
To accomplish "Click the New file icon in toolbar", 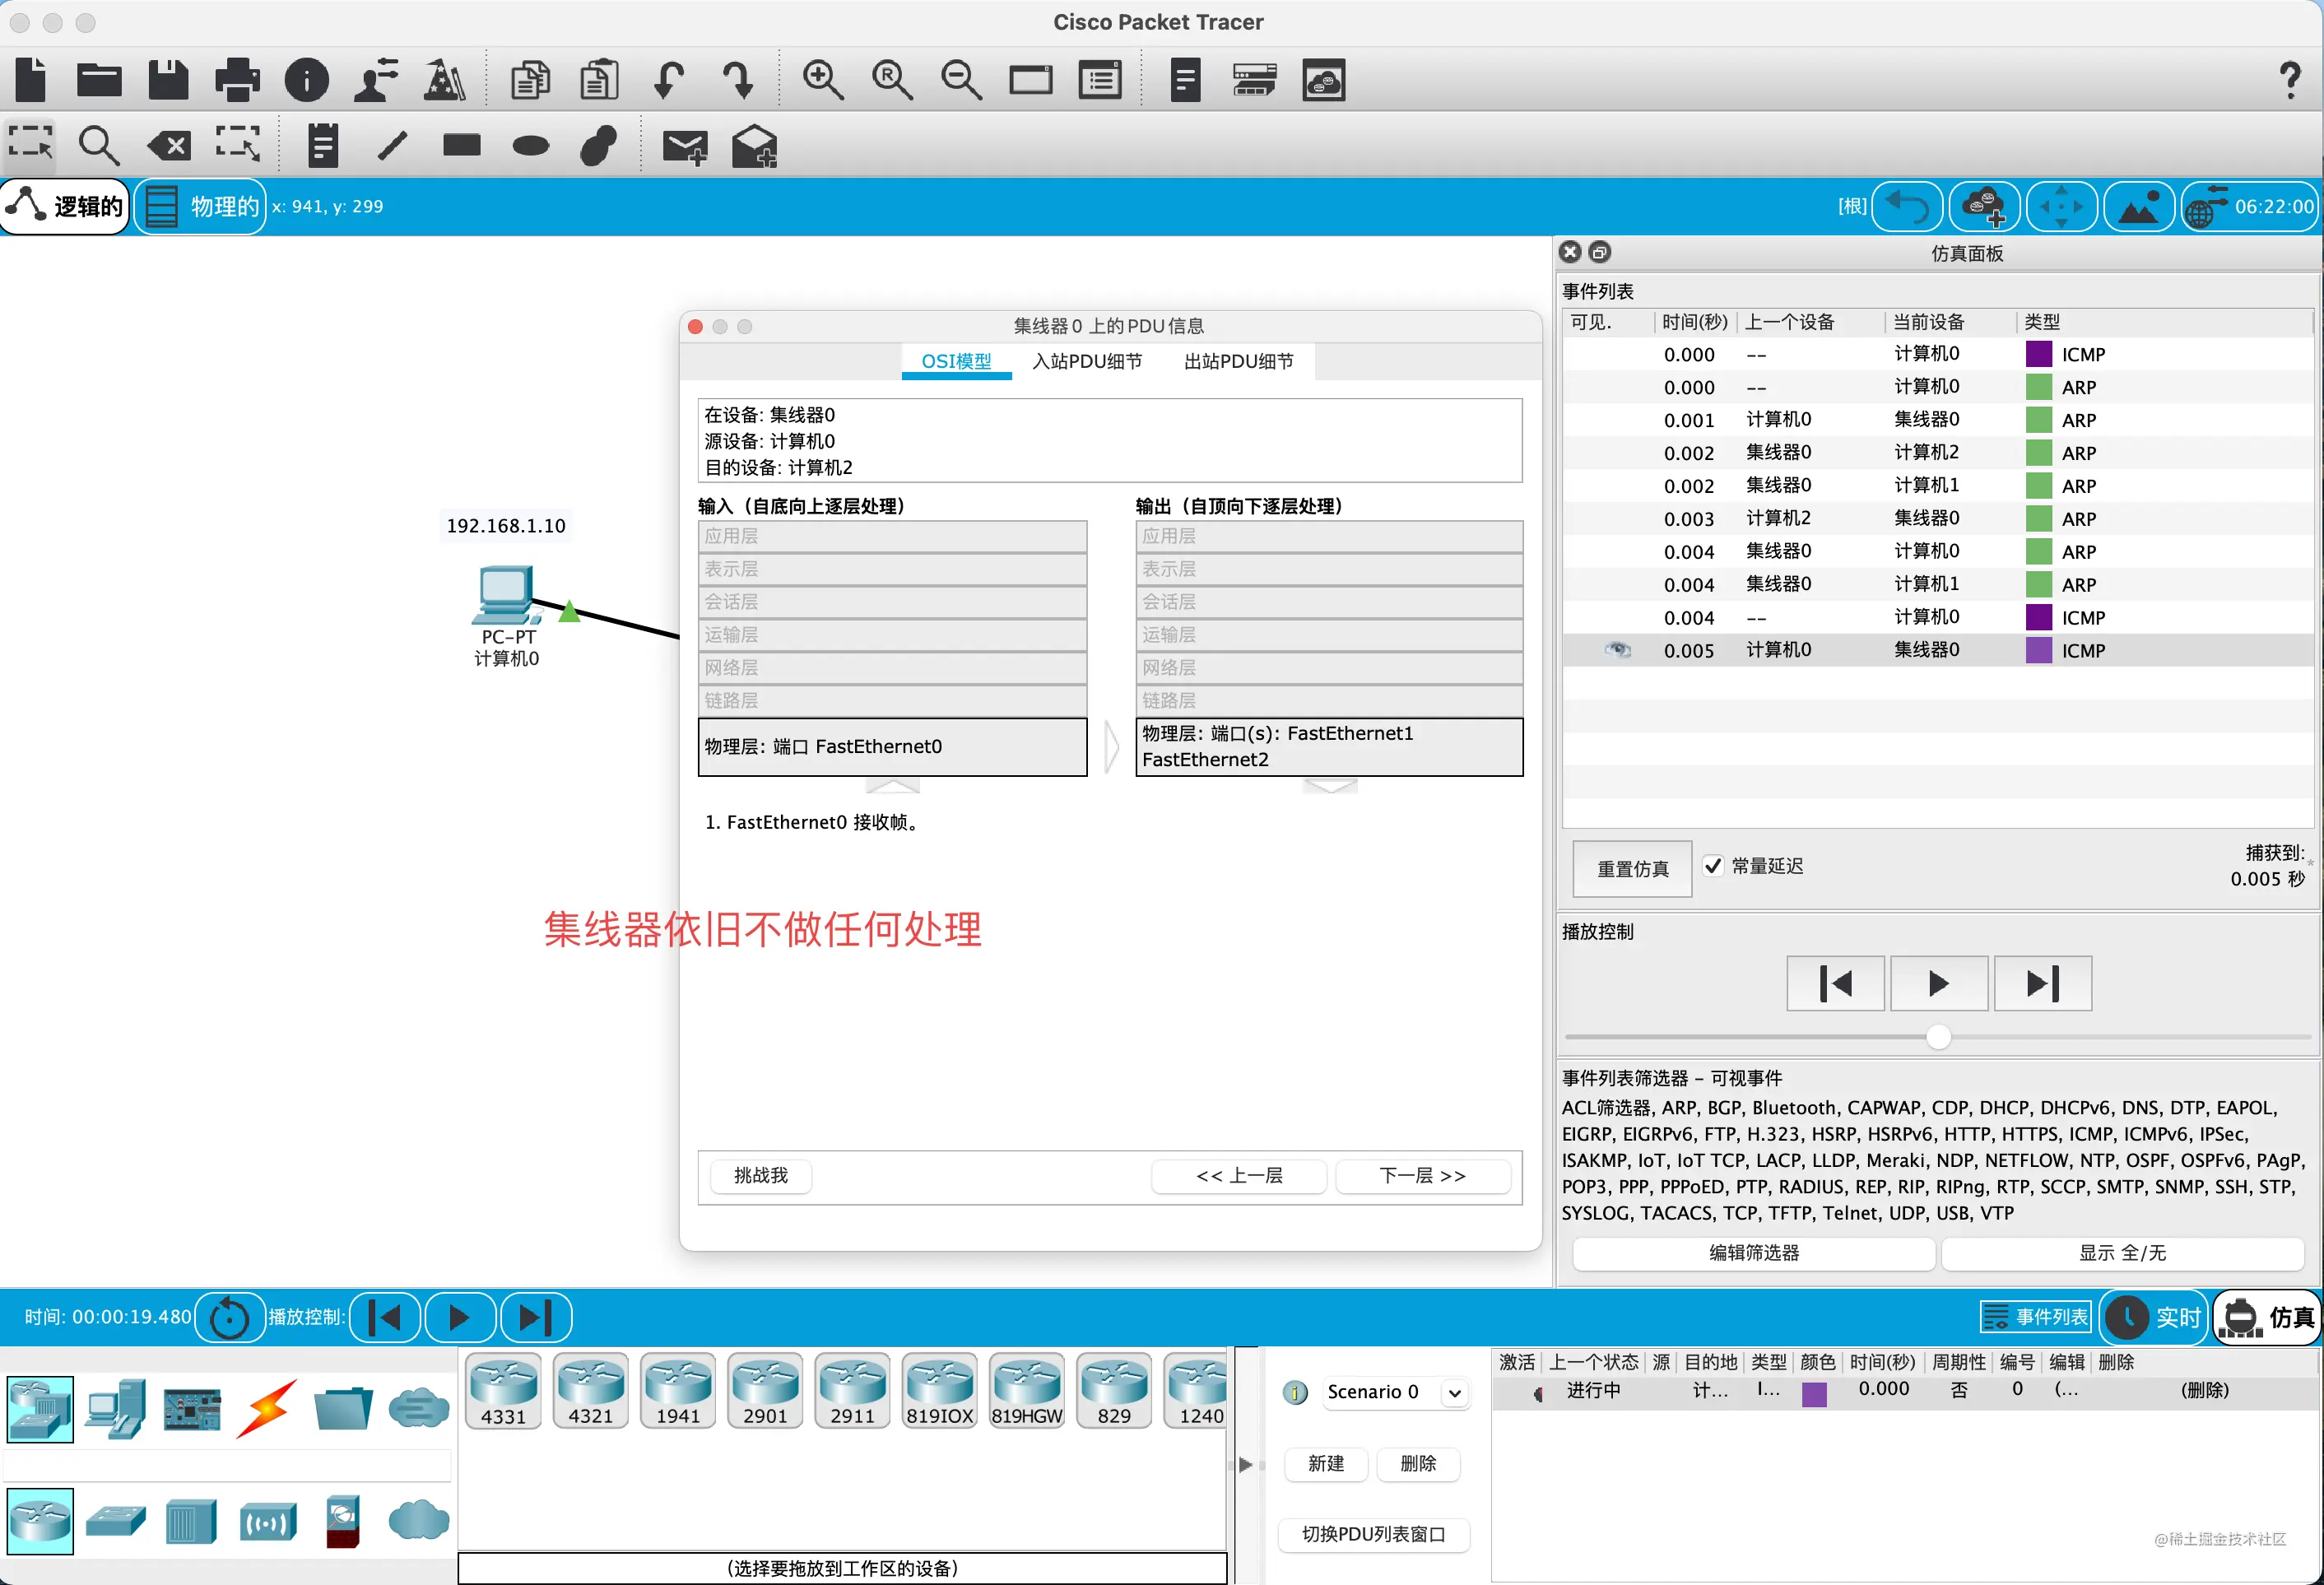I will pyautogui.click(x=31, y=79).
